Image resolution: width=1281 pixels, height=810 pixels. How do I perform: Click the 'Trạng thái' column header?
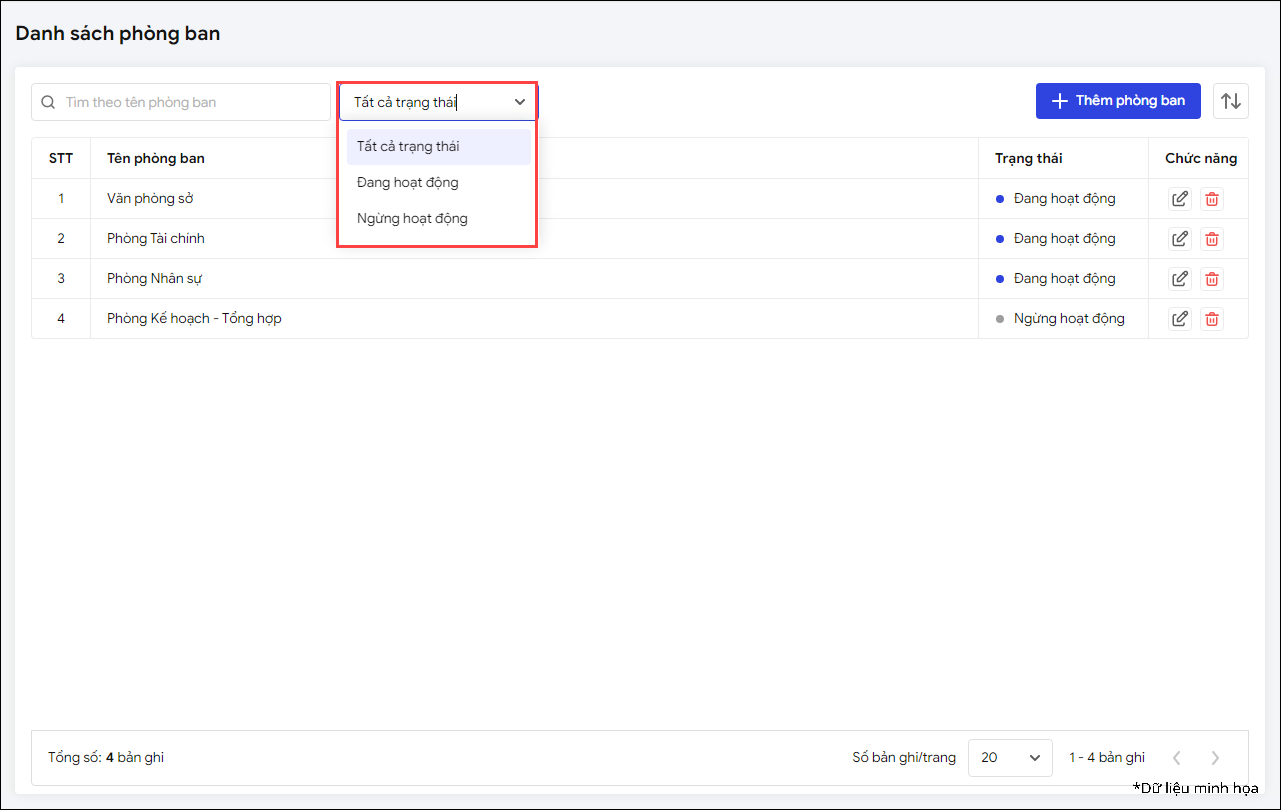[x=1028, y=159]
